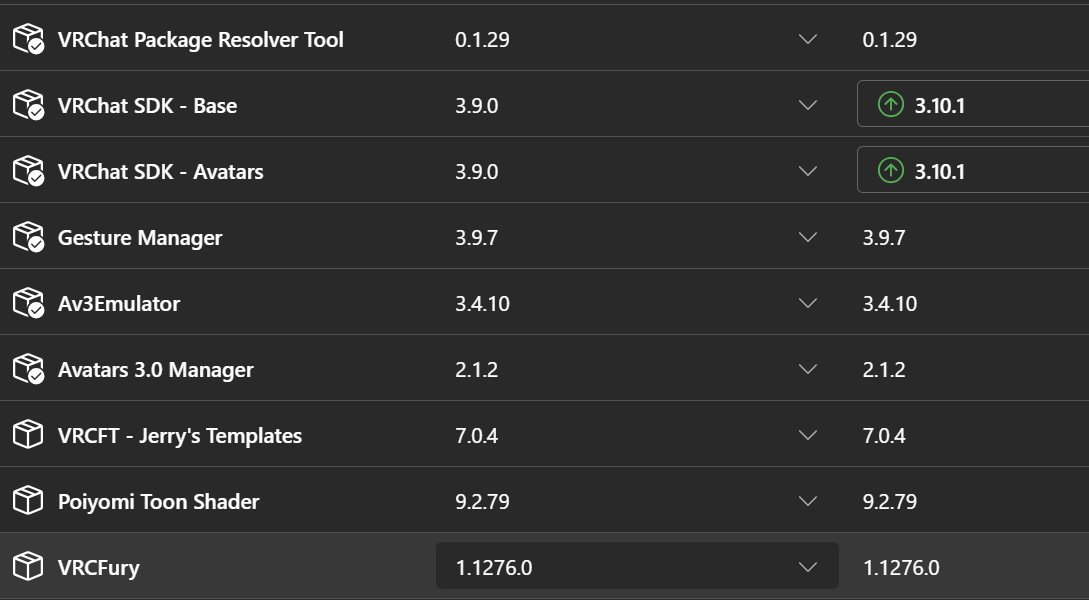This screenshot has width=1089, height=600.
Task: Open Avatars 3.0 Manager version dropdown
Action: (x=808, y=370)
